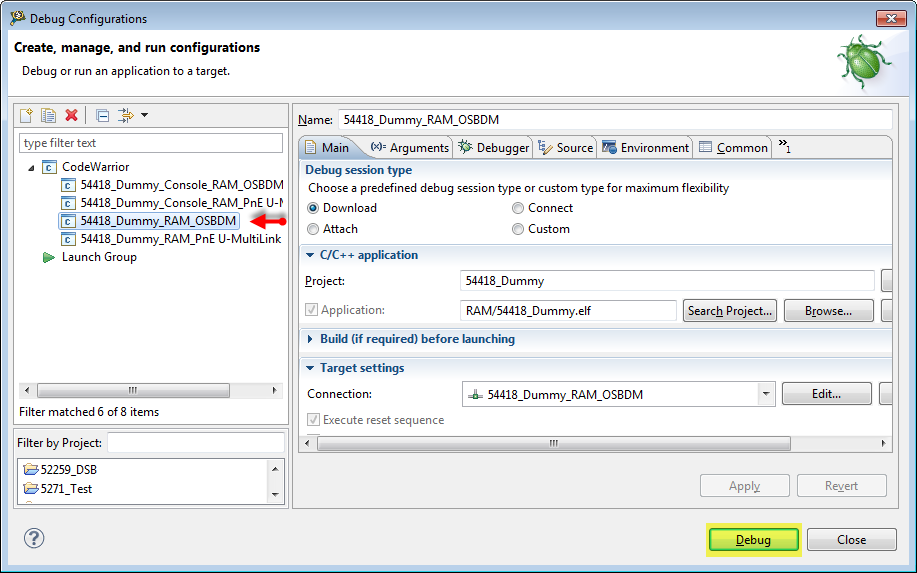Viewport: 917px width, 573px height.
Task: Switch to the Environment tab
Action: click(x=646, y=148)
